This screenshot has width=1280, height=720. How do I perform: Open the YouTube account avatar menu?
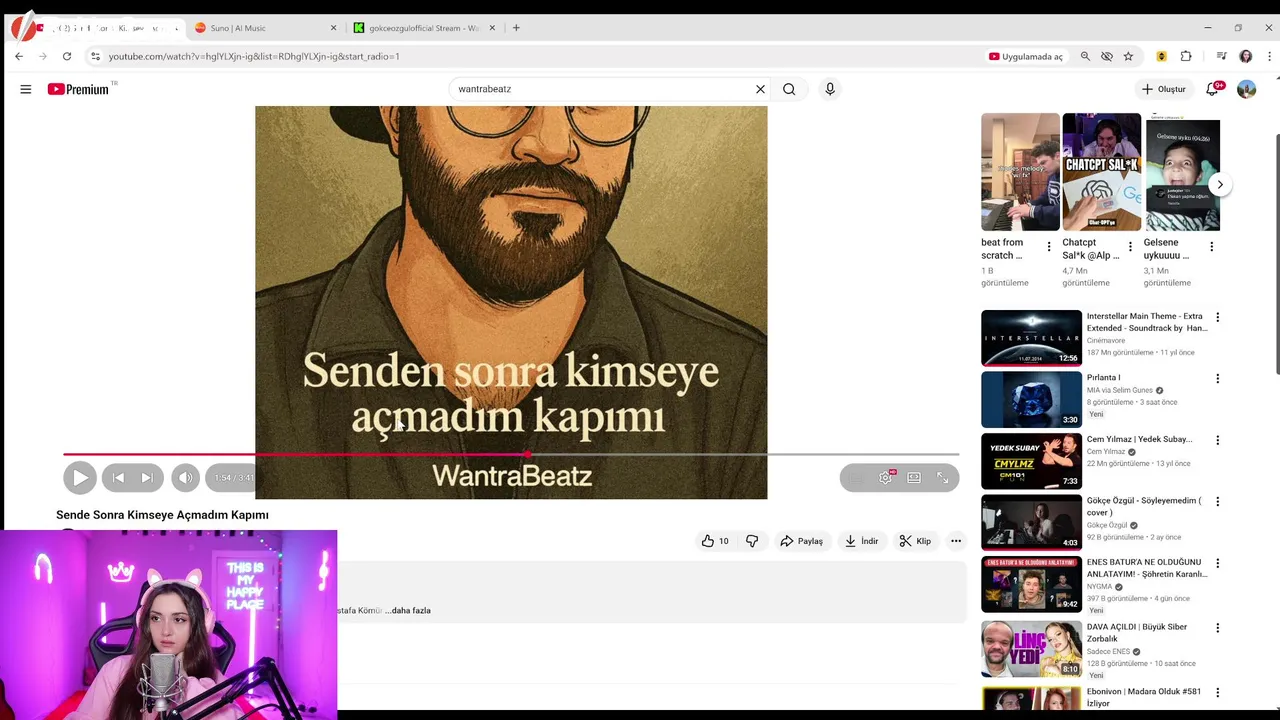(1246, 89)
